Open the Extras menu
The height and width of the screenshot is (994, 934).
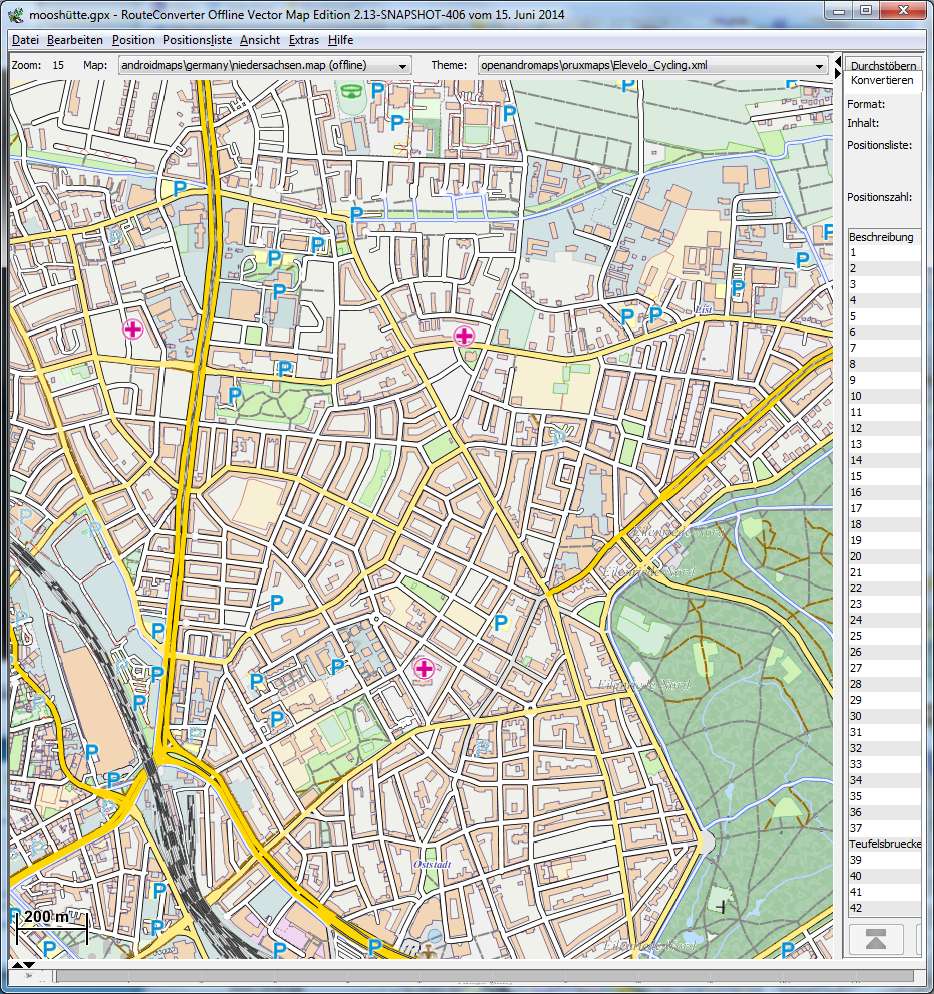pos(303,40)
